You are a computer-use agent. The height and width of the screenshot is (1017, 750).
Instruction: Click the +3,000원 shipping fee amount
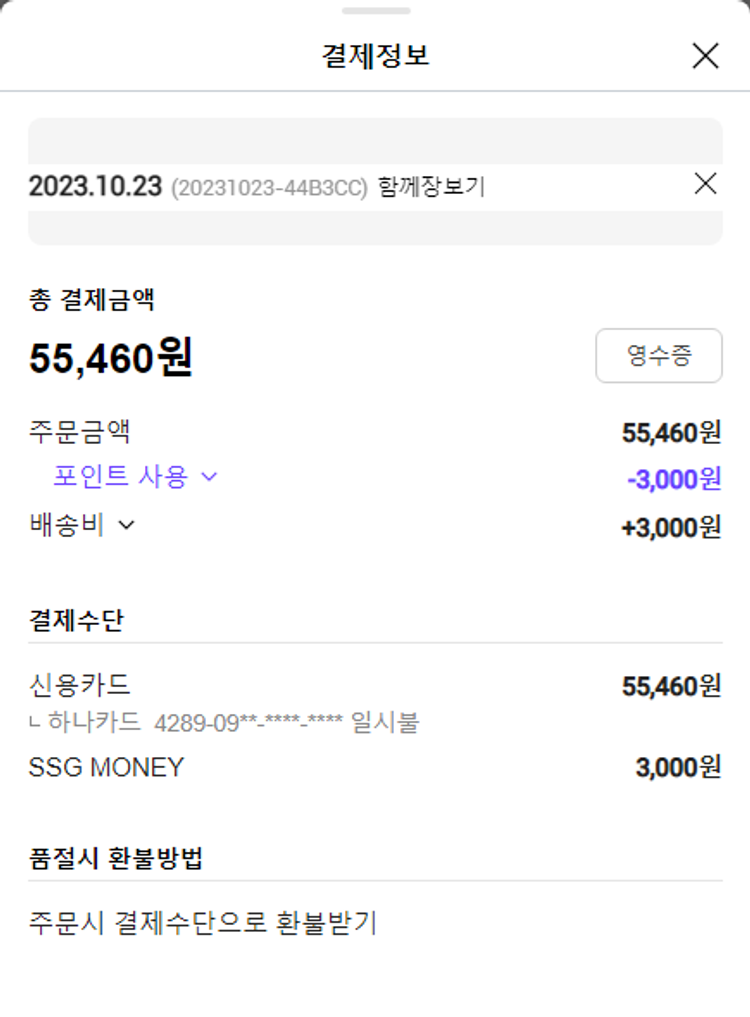coord(671,527)
